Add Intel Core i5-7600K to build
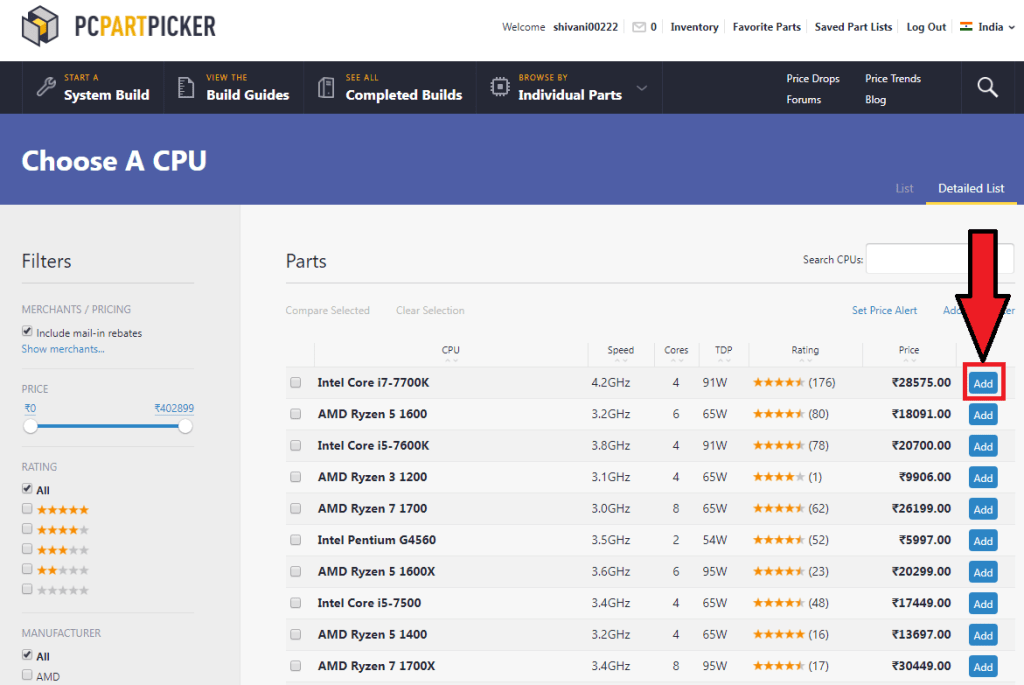 [x=983, y=446]
